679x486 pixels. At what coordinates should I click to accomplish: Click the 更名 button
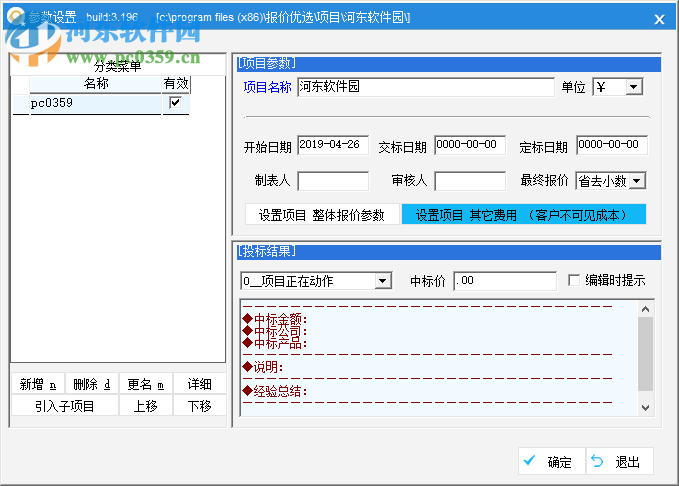pyautogui.click(x=146, y=384)
